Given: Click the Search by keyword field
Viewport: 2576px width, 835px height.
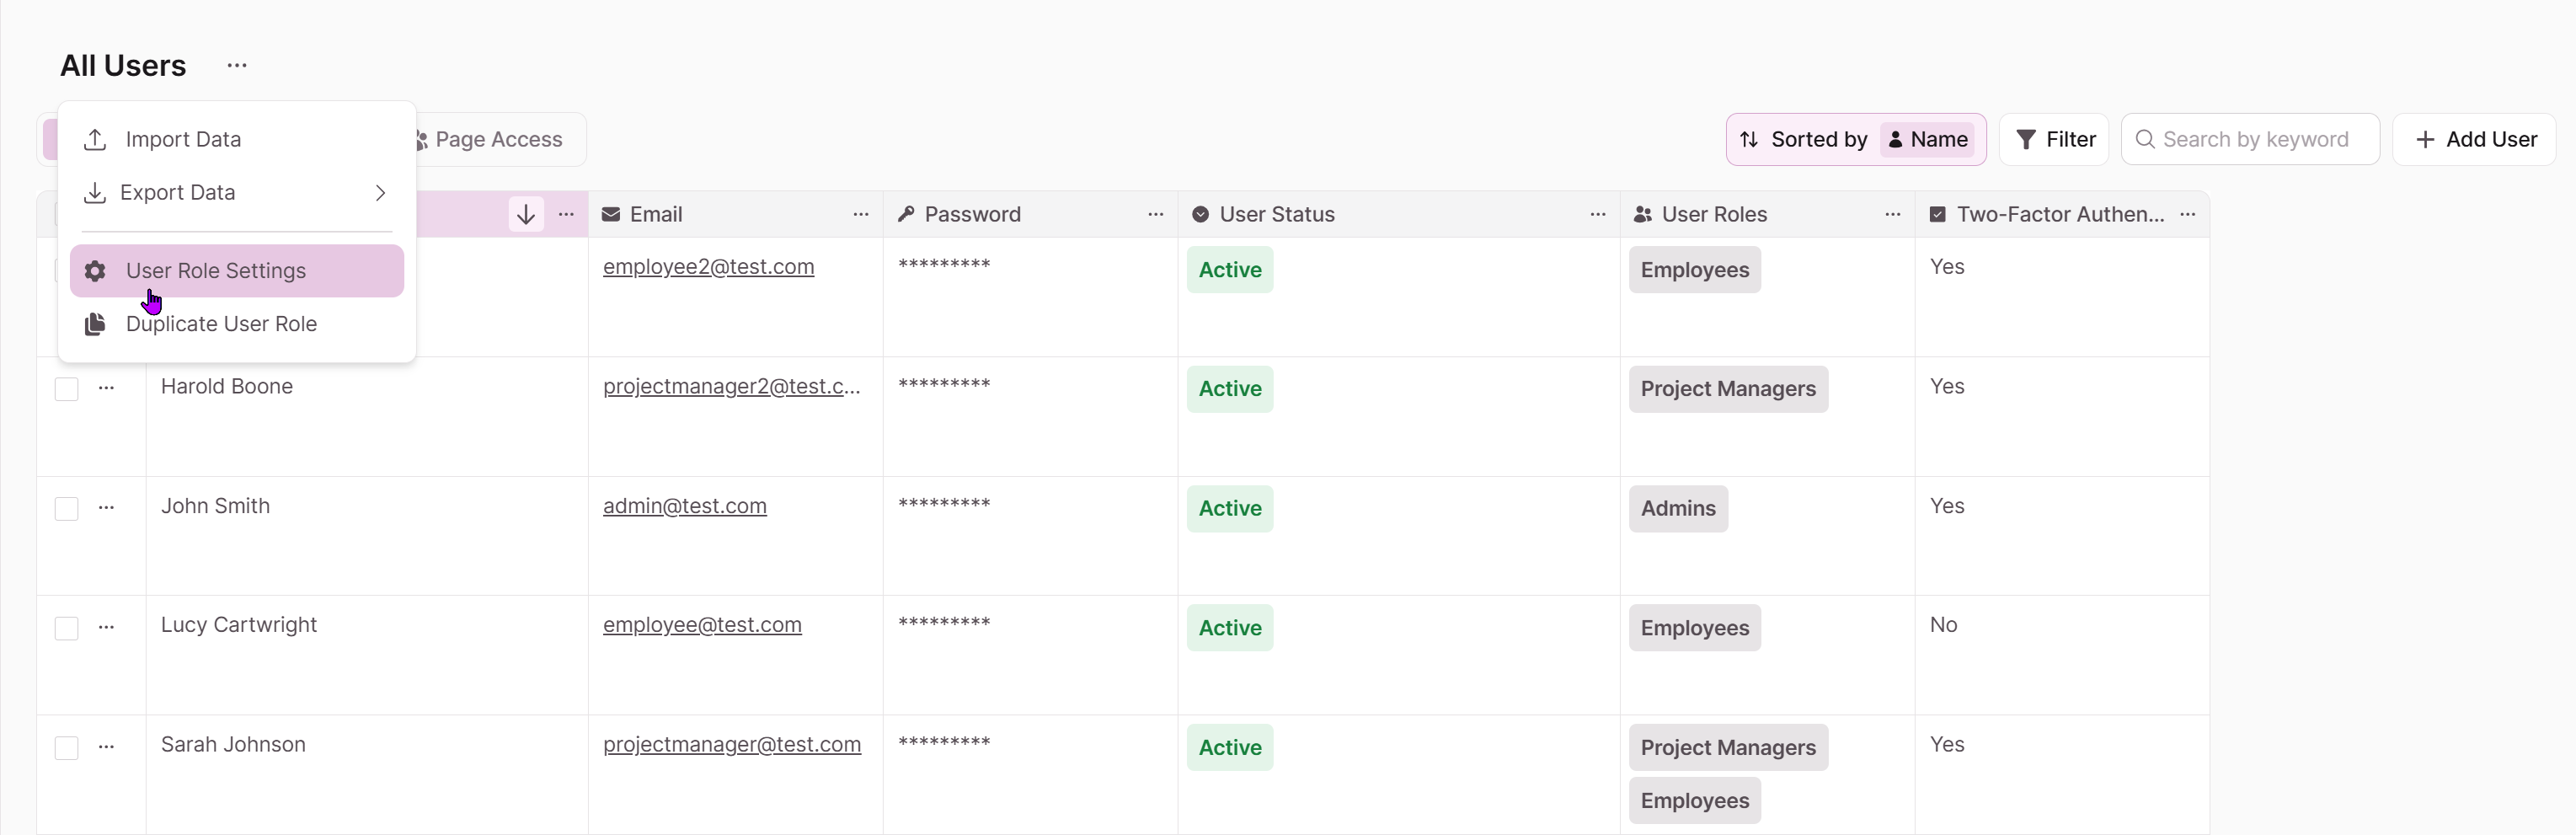Looking at the screenshot, I should point(2250,139).
